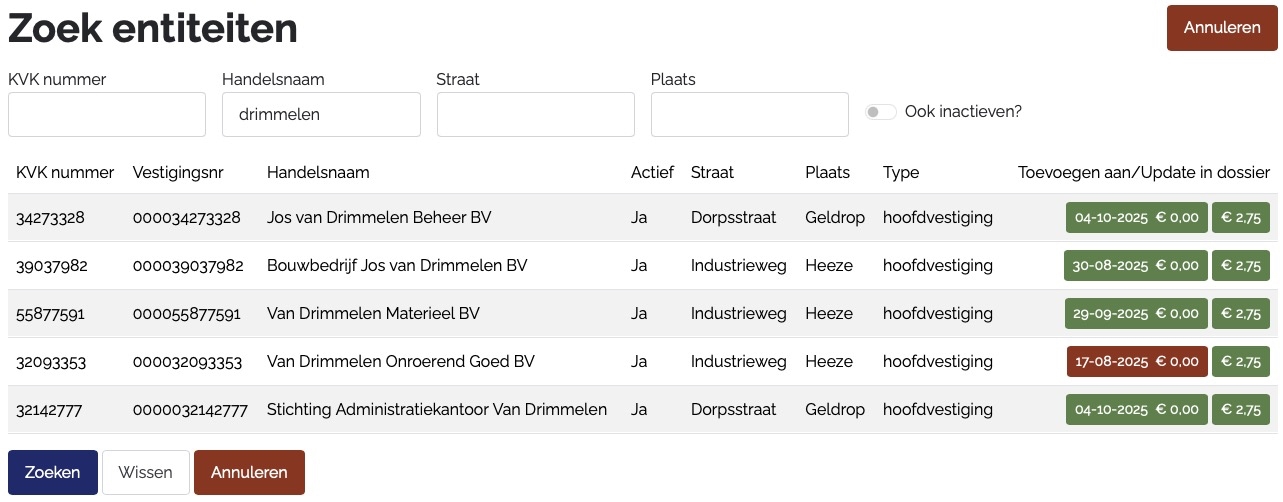Toggle the 'Ook inactieven?' switch
This screenshot has height=502, width=1283.
click(881, 112)
